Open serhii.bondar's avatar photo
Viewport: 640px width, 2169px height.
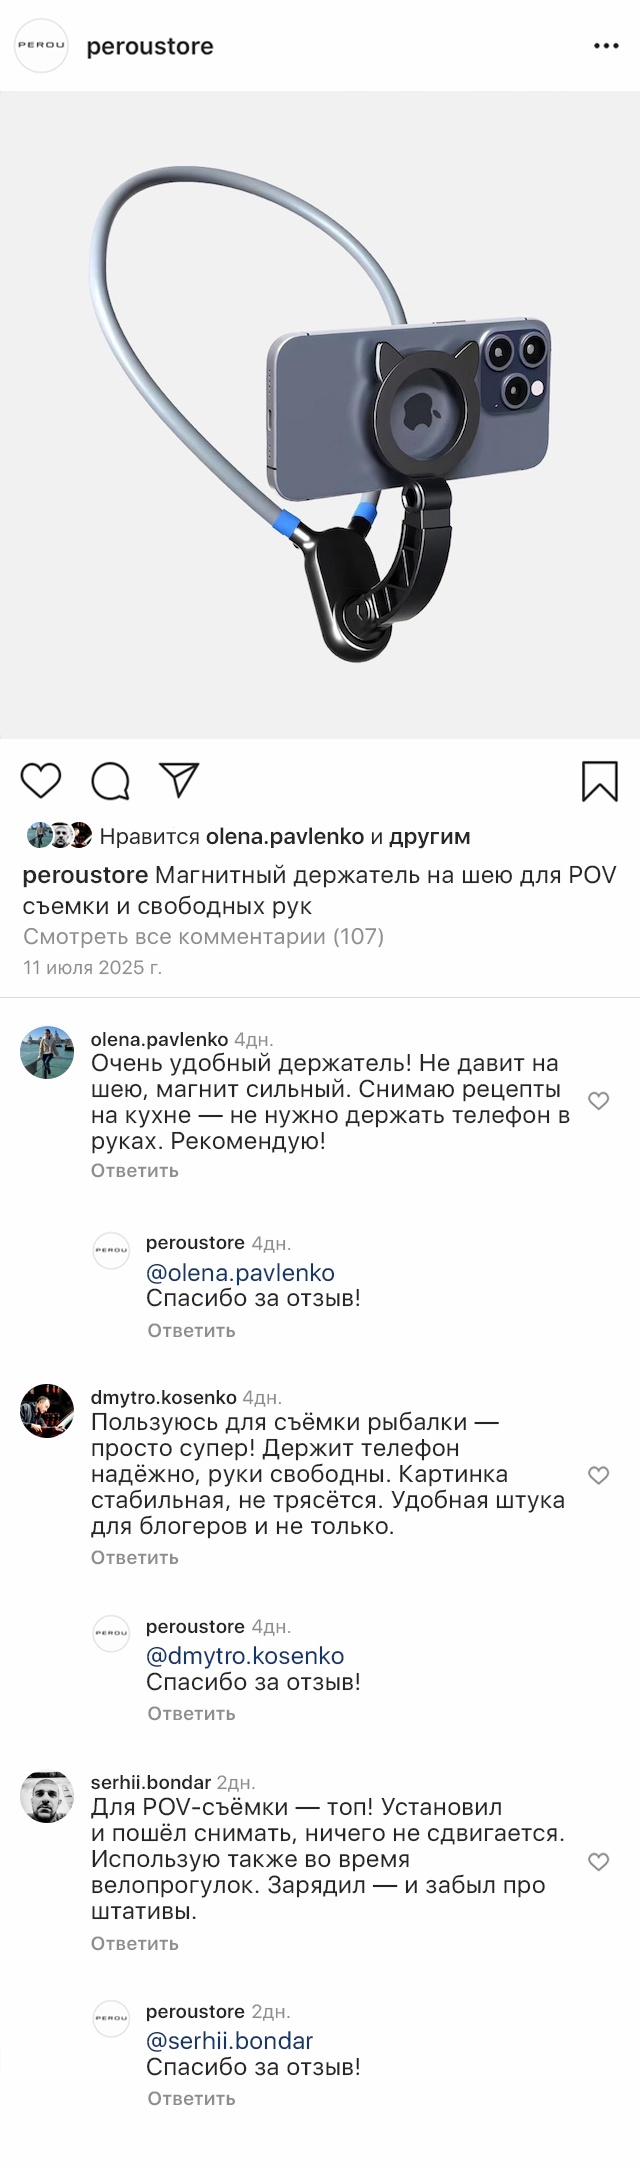click(47, 1797)
